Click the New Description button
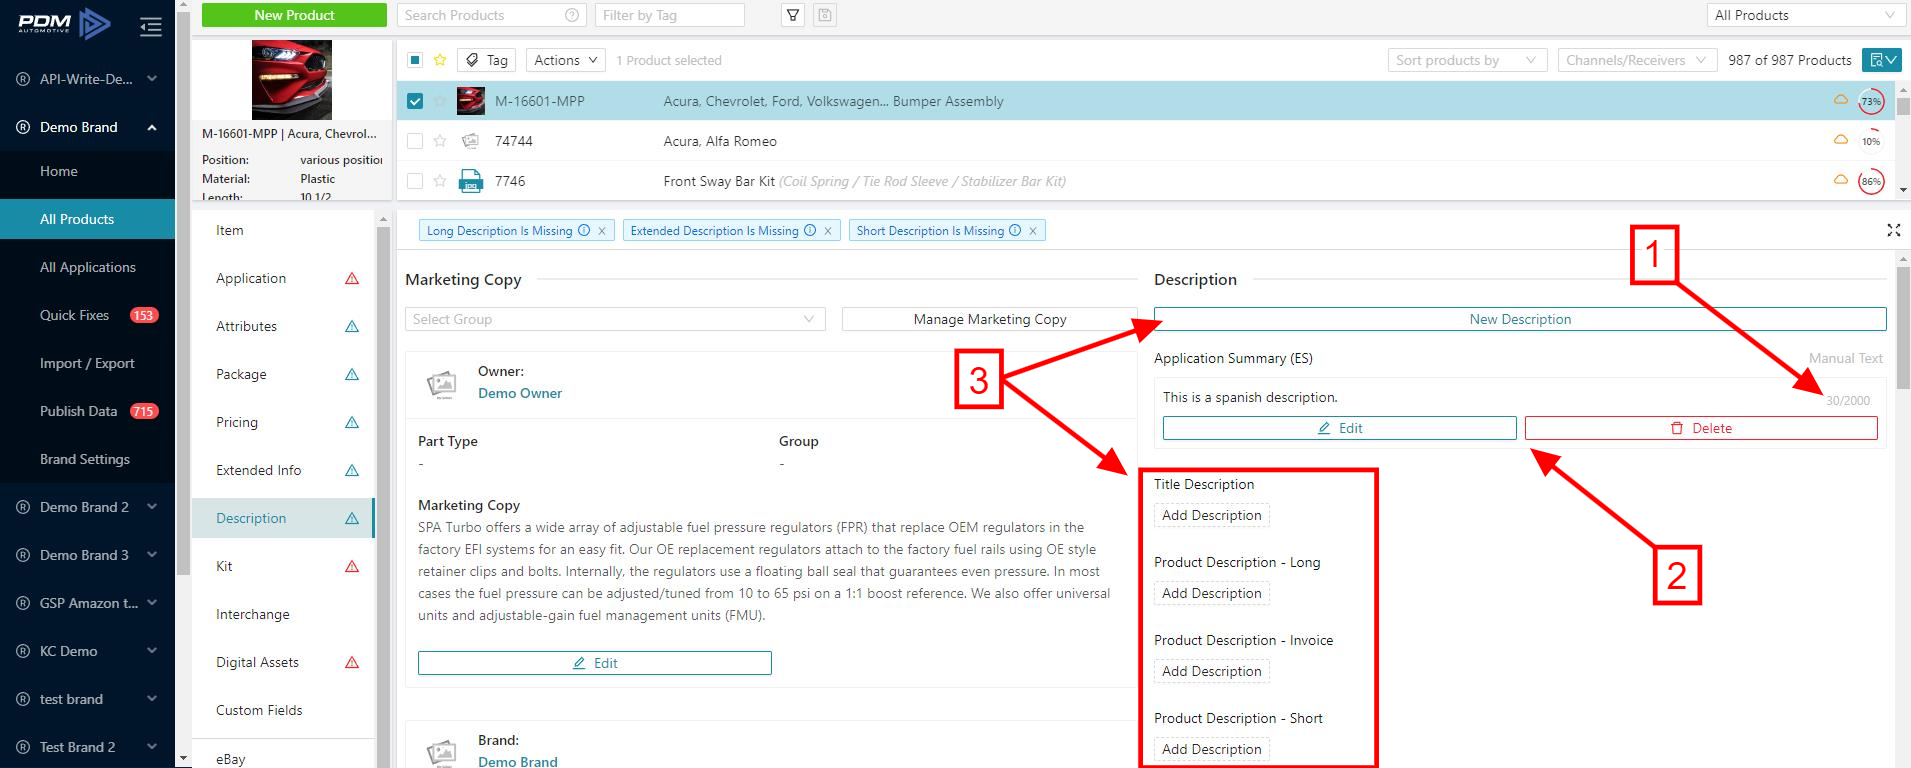 pyautogui.click(x=1520, y=319)
